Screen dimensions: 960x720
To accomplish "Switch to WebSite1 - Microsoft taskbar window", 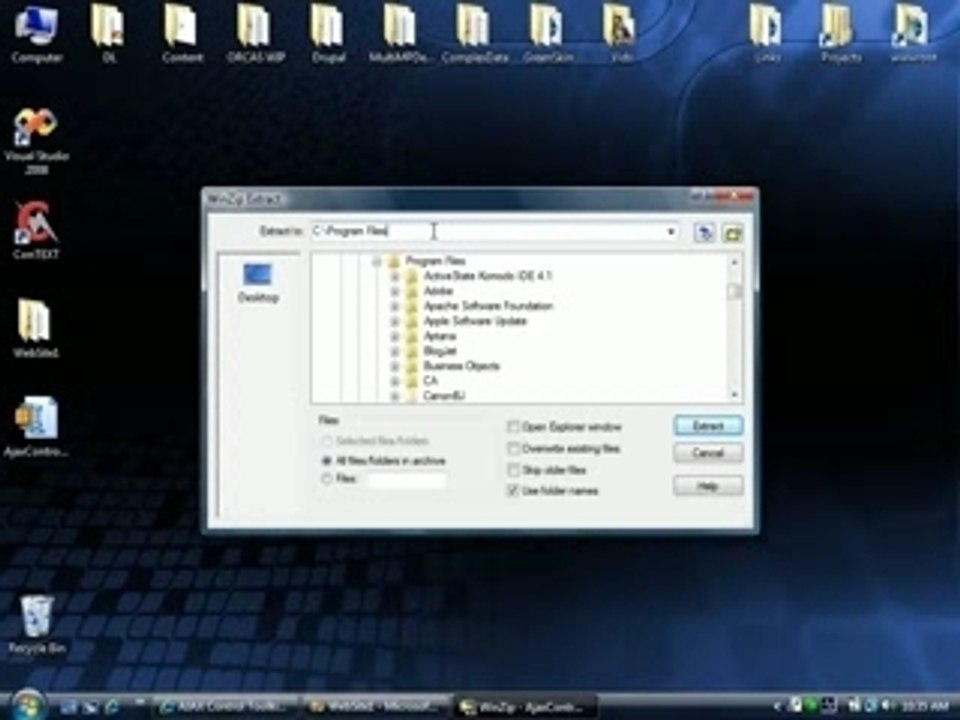I will (x=377, y=707).
